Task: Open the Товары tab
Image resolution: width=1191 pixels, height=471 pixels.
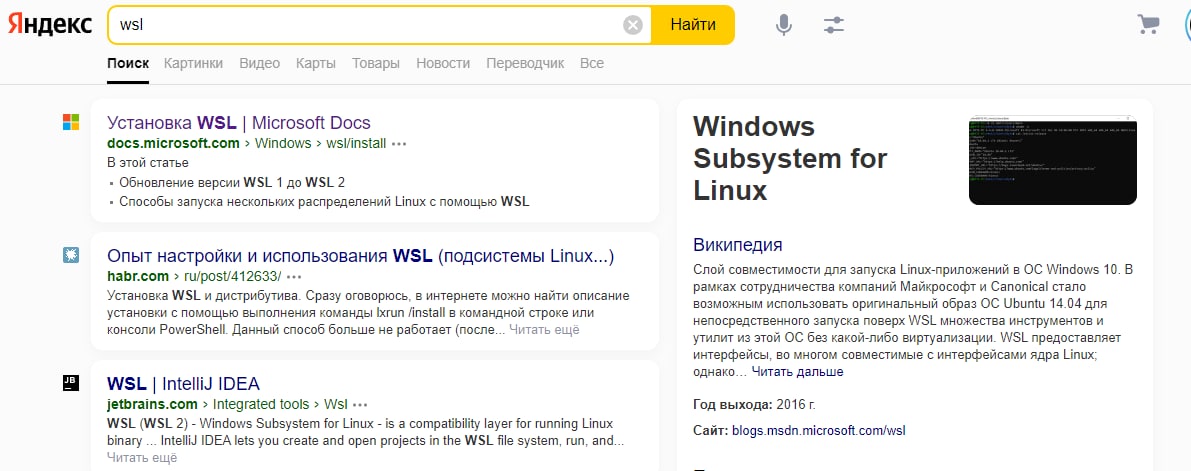Action: (x=376, y=64)
